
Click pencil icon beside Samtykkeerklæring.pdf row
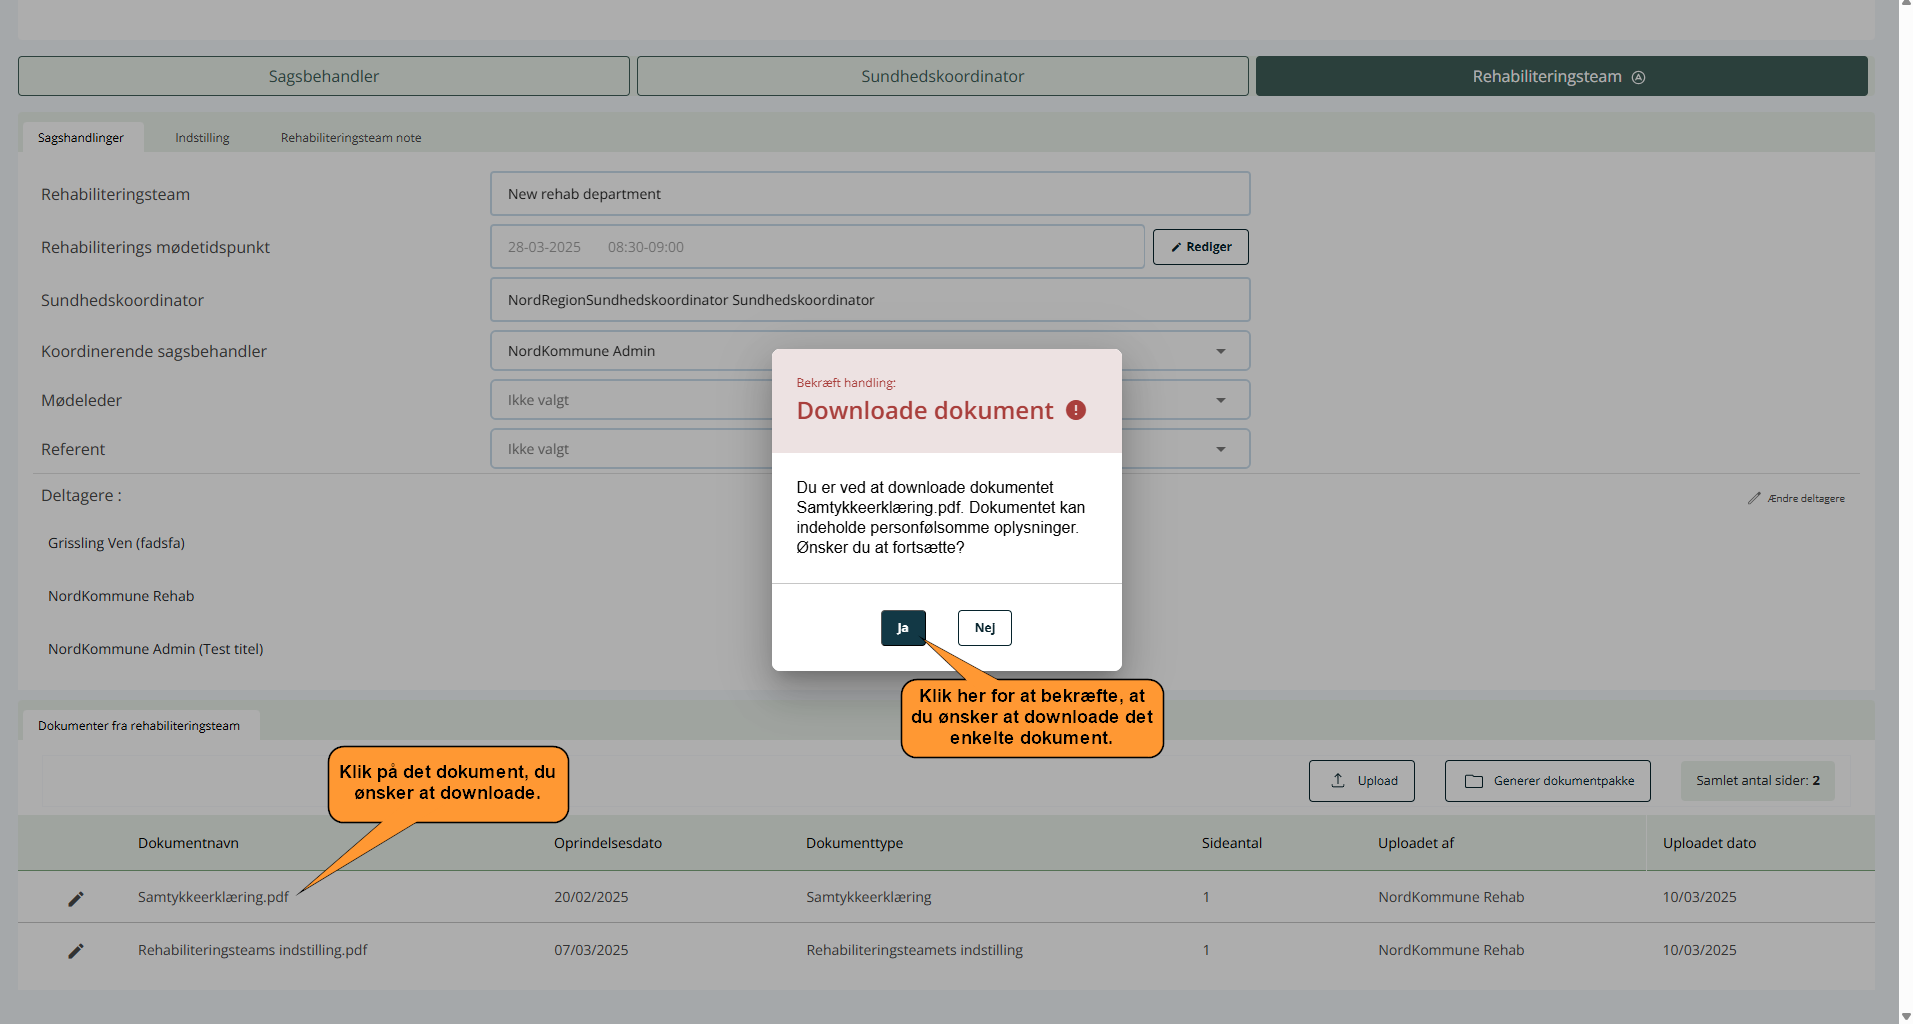(x=75, y=898)
